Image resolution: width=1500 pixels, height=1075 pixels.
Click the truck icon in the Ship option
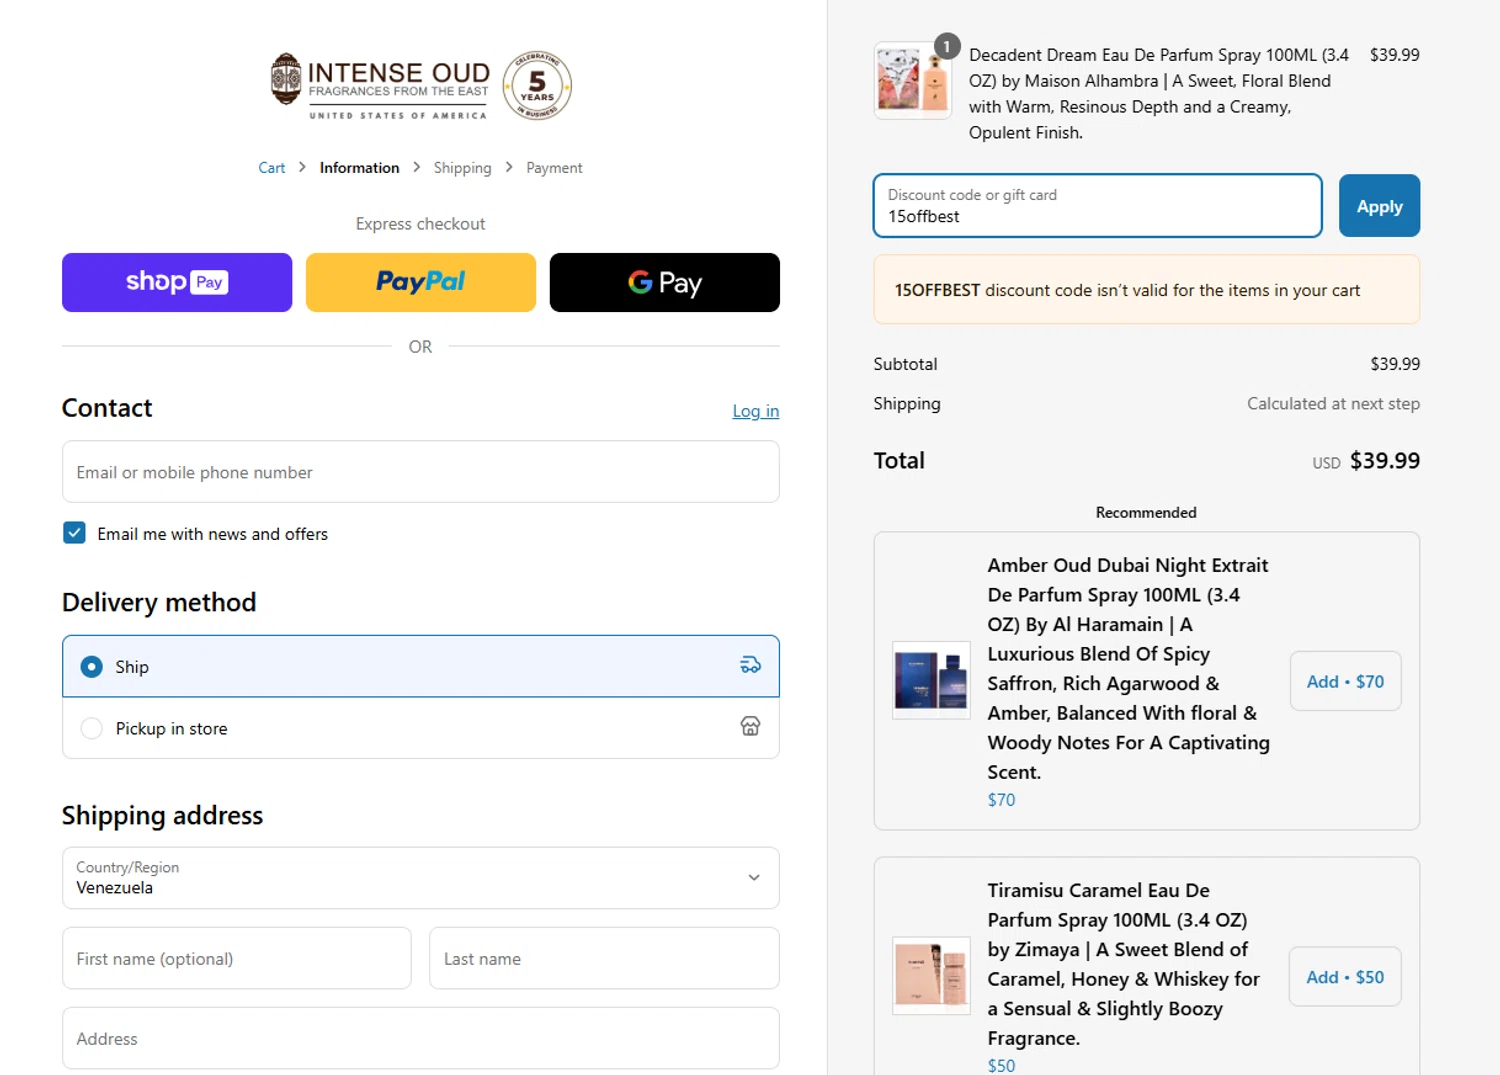point(750,665)
